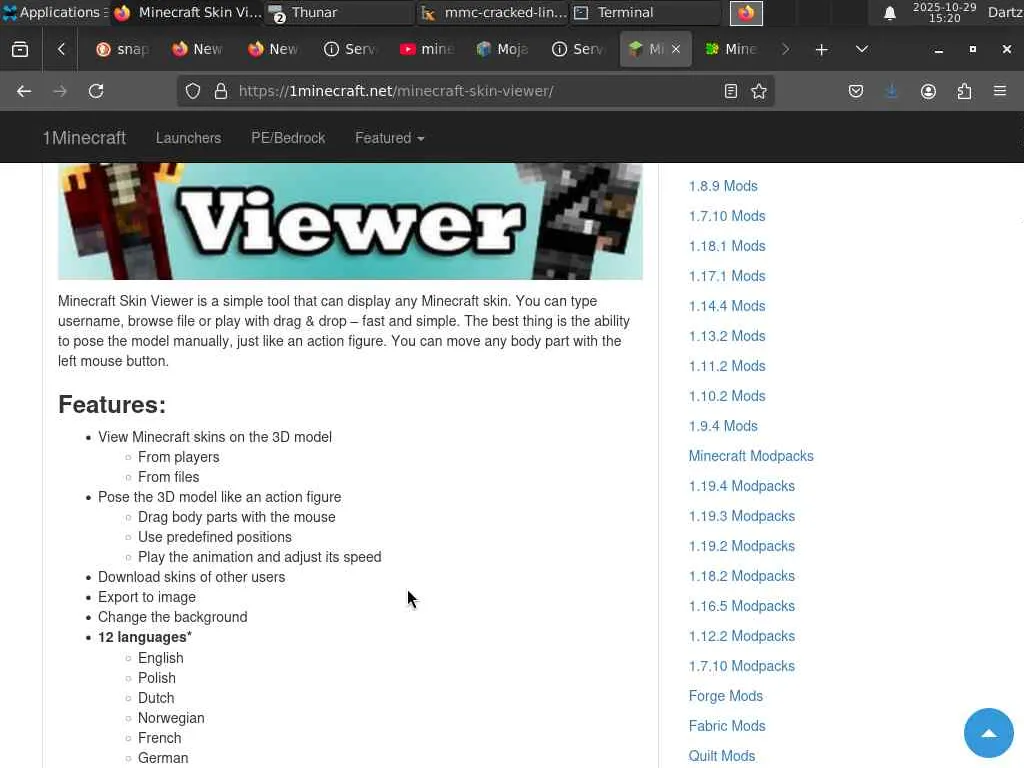Screen dimensions: 1024x768
Task: Open the Applications menu in the panel
Action: click(55, 12)
